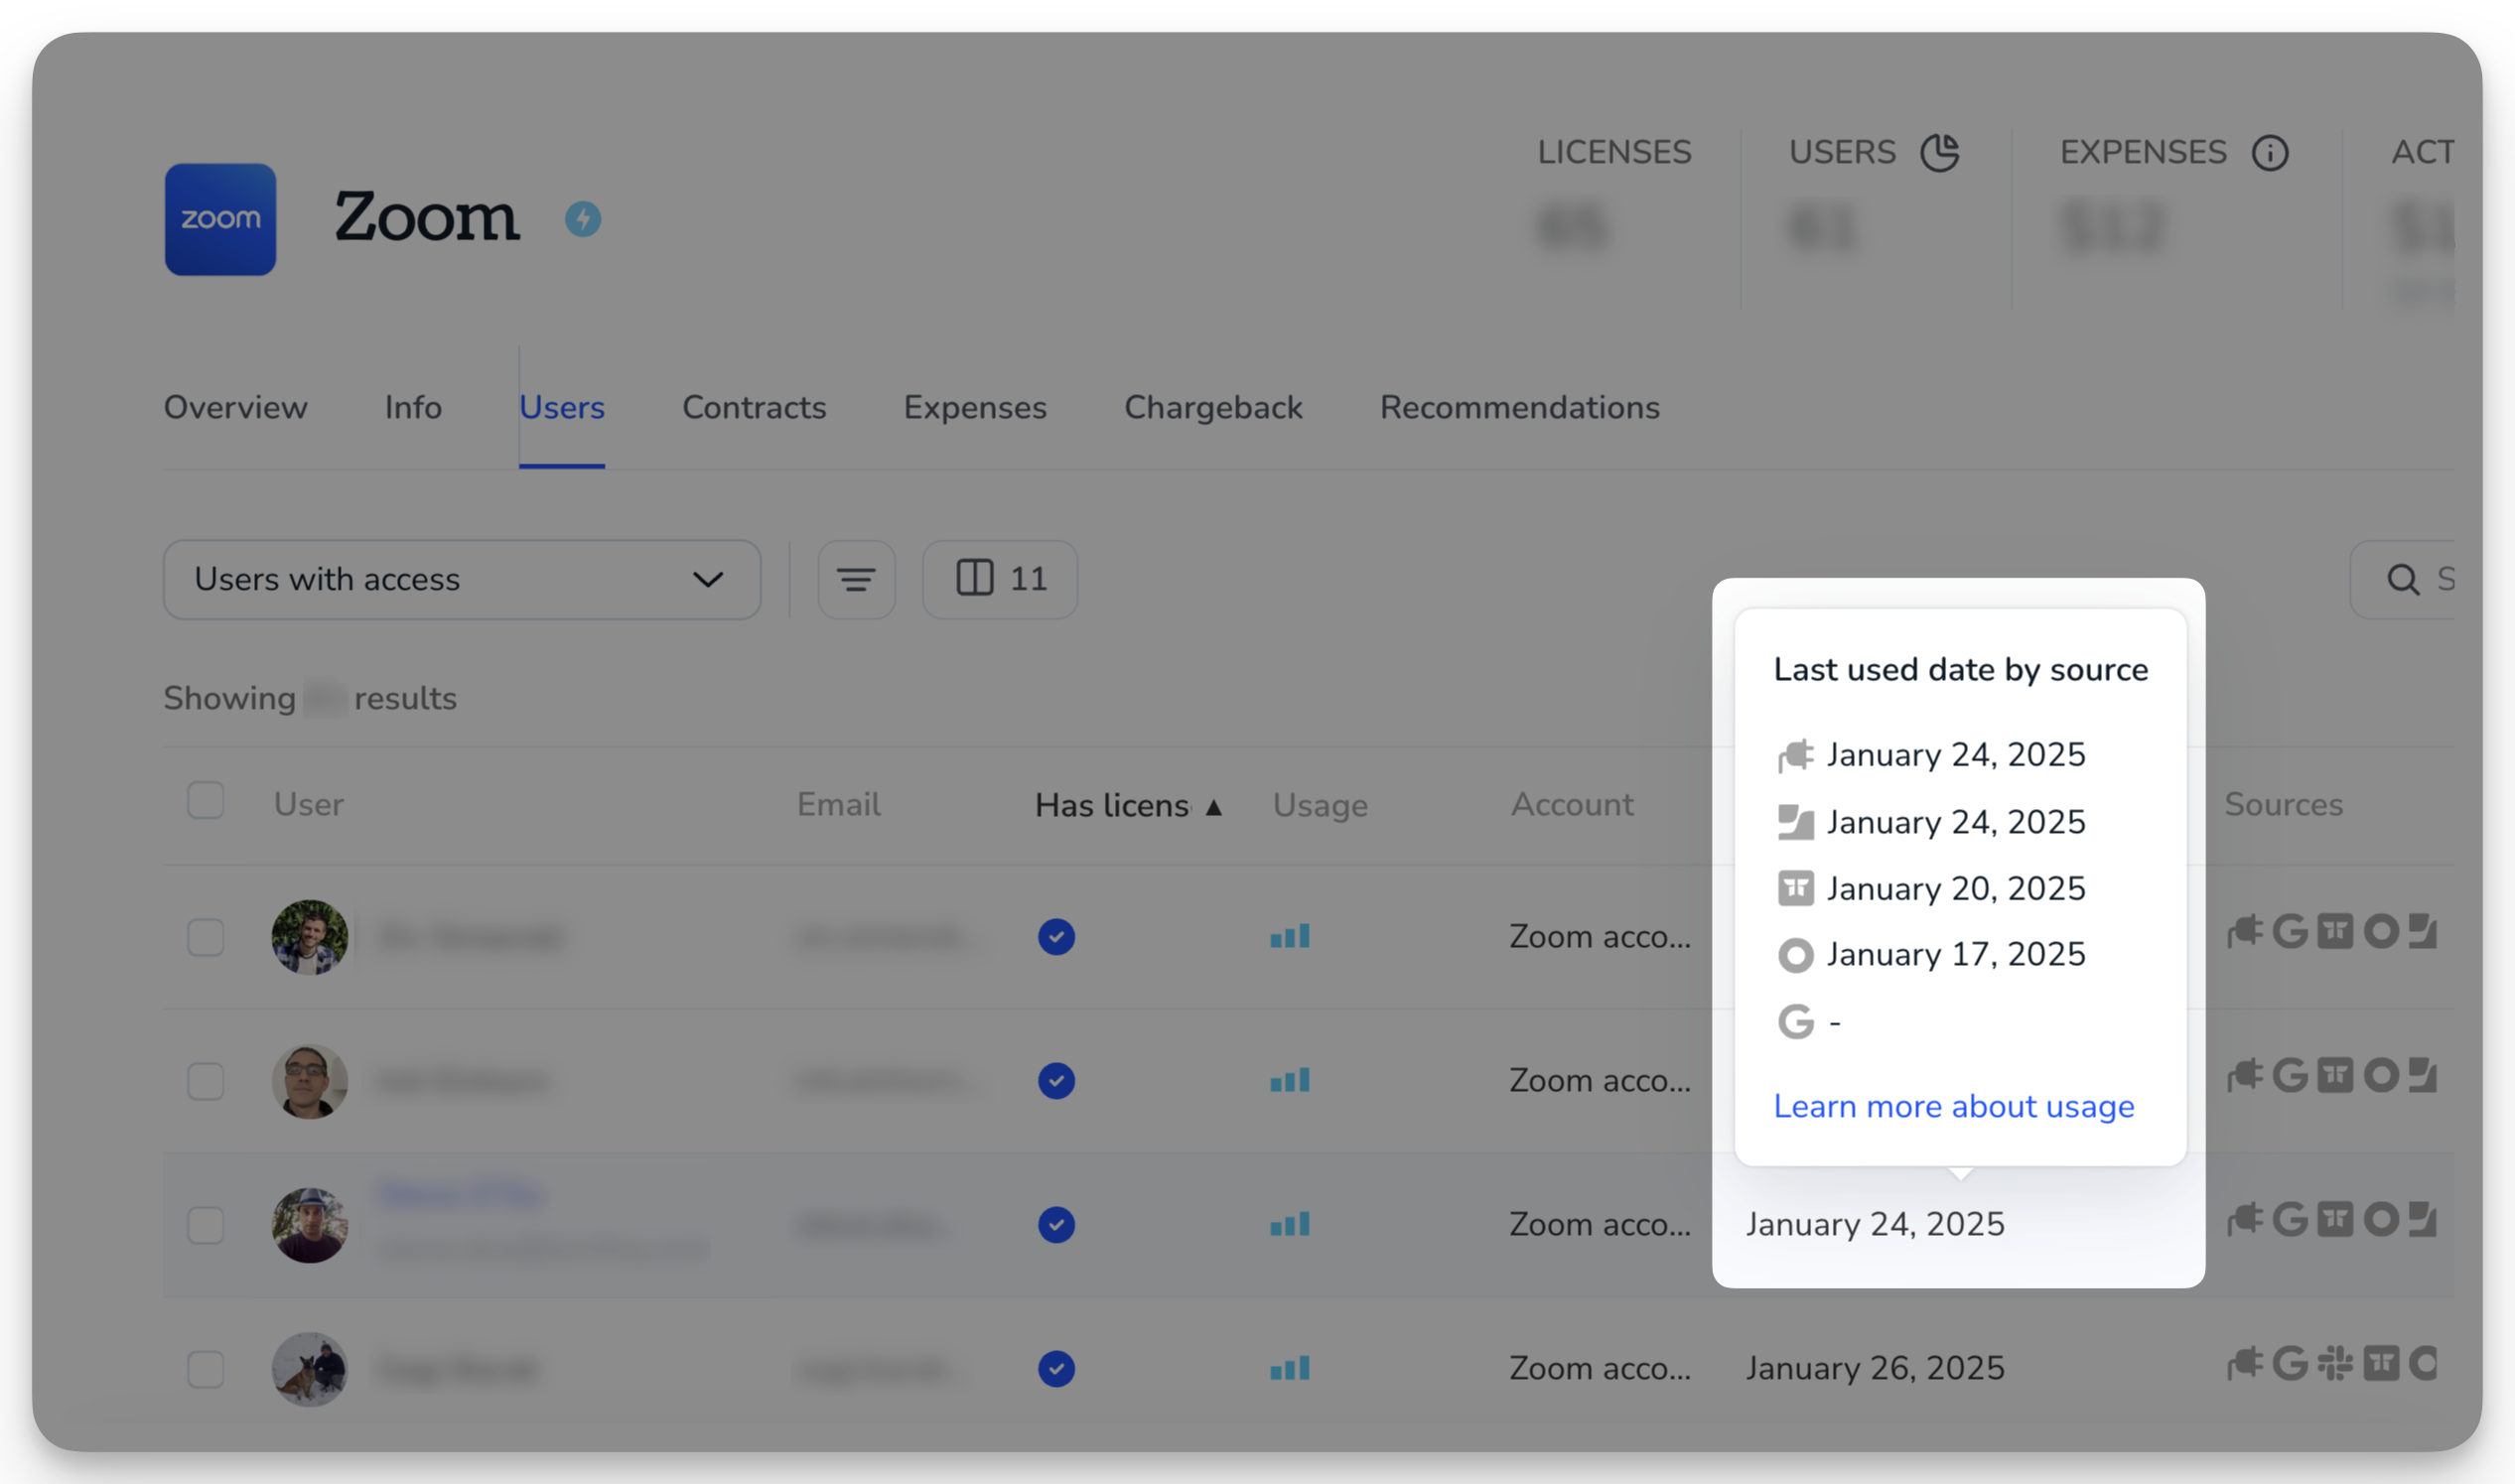
Task: Select the Users tab
Action: 562,407
